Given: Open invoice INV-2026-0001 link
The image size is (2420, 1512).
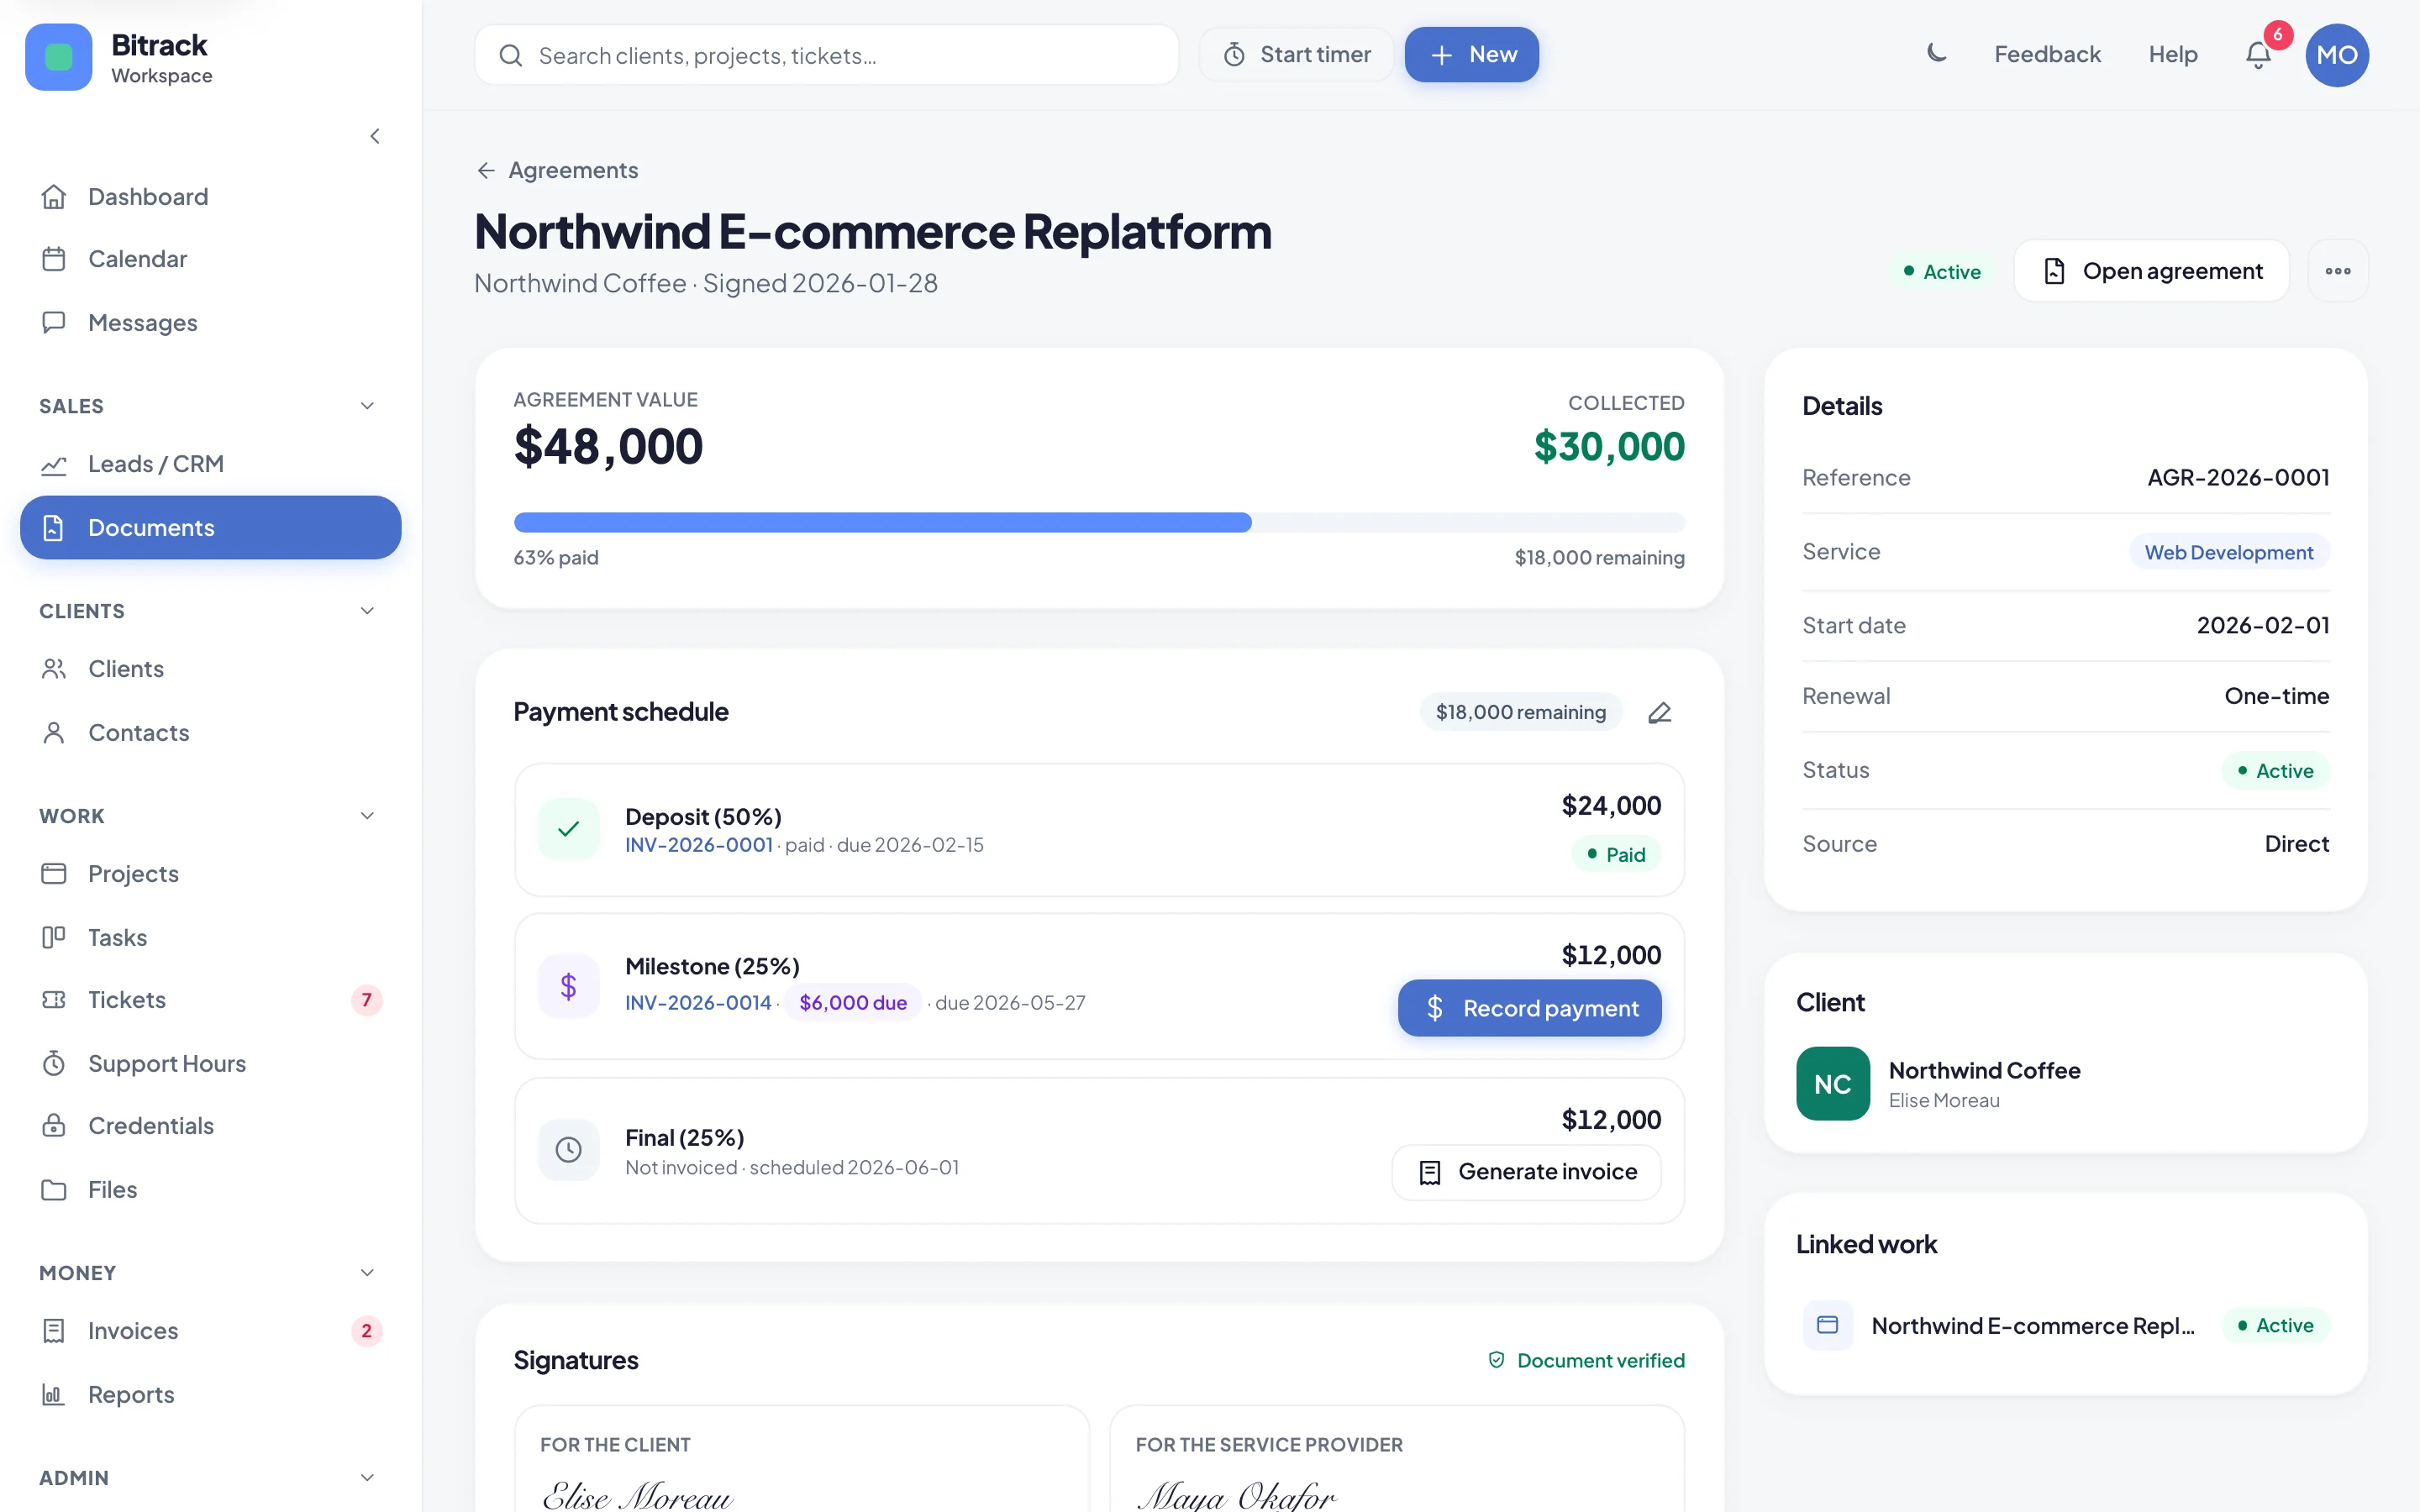Looking at the screenshot, I should click(x=699, y=845).
